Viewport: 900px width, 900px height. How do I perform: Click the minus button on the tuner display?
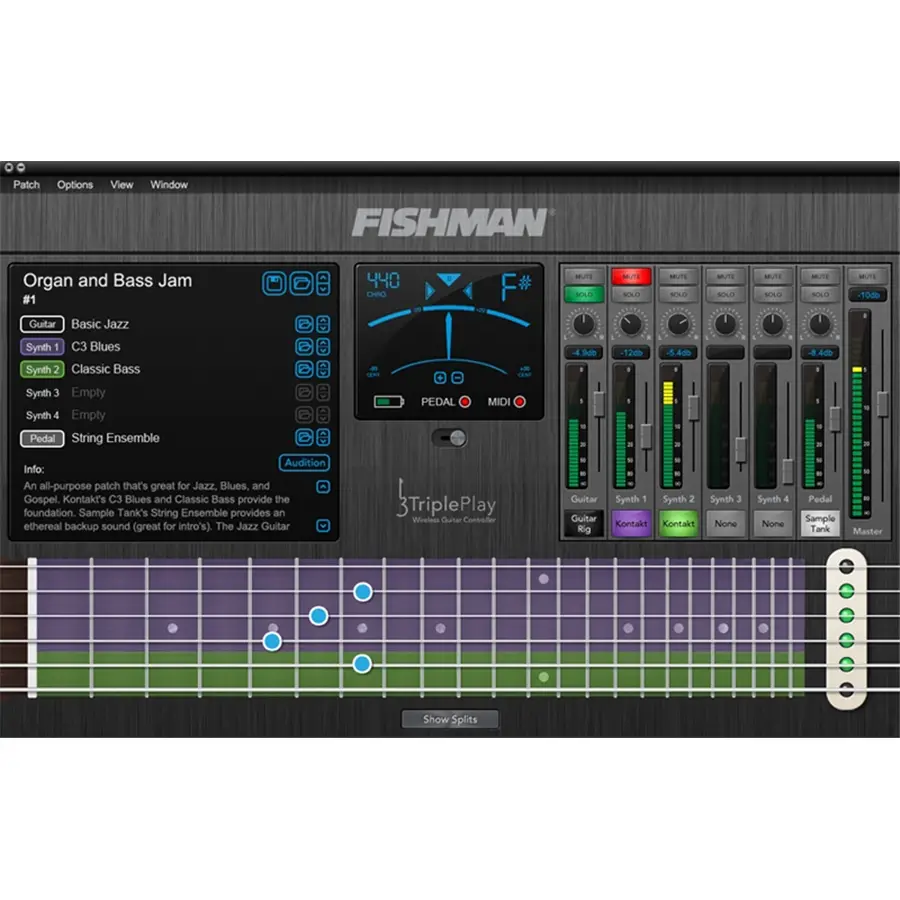[458, 377]
